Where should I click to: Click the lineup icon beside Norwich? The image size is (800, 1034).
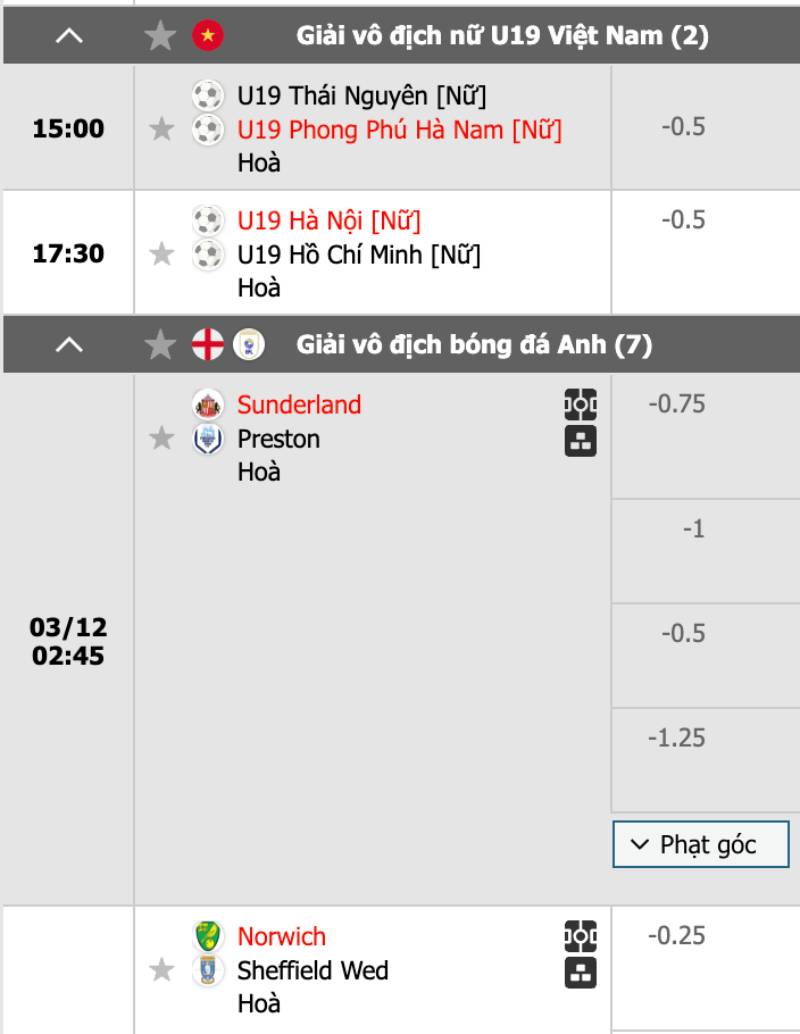click(580, 936)
